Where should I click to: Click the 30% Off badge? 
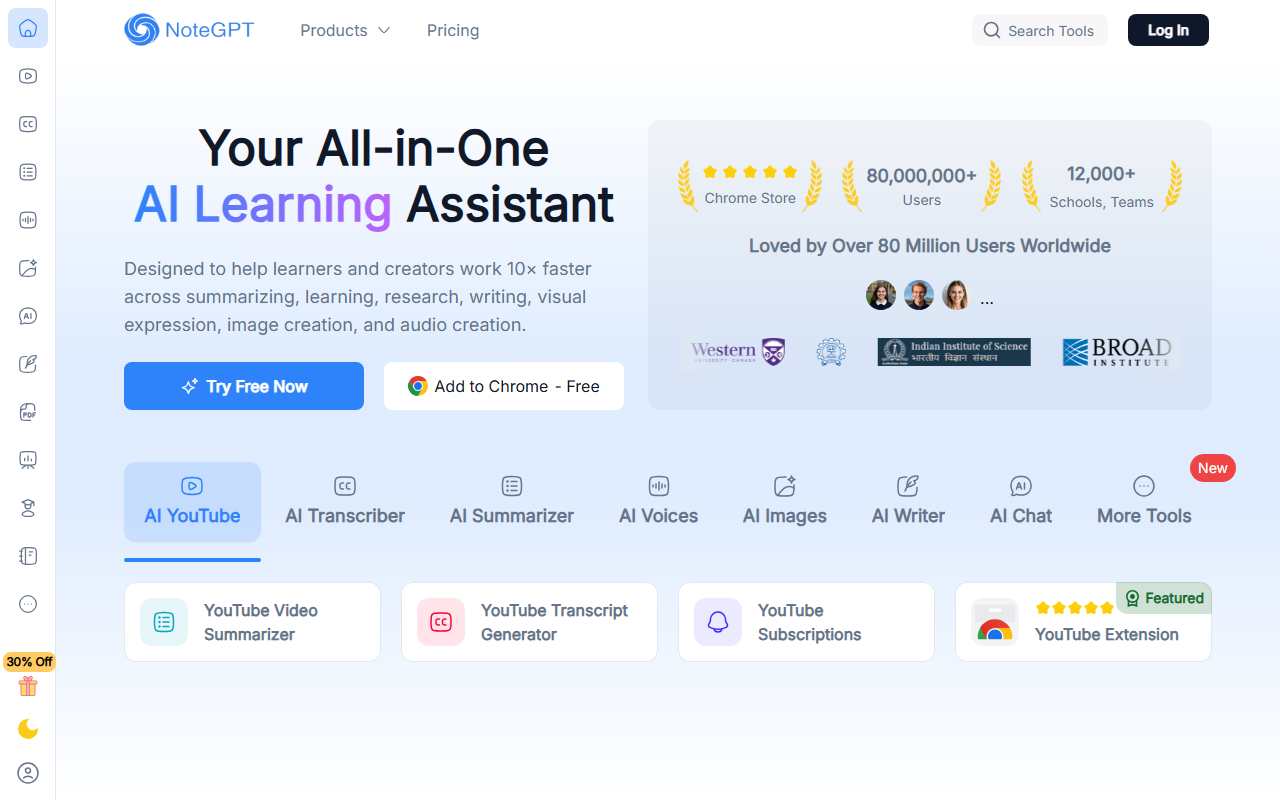[x=29, y=662]
